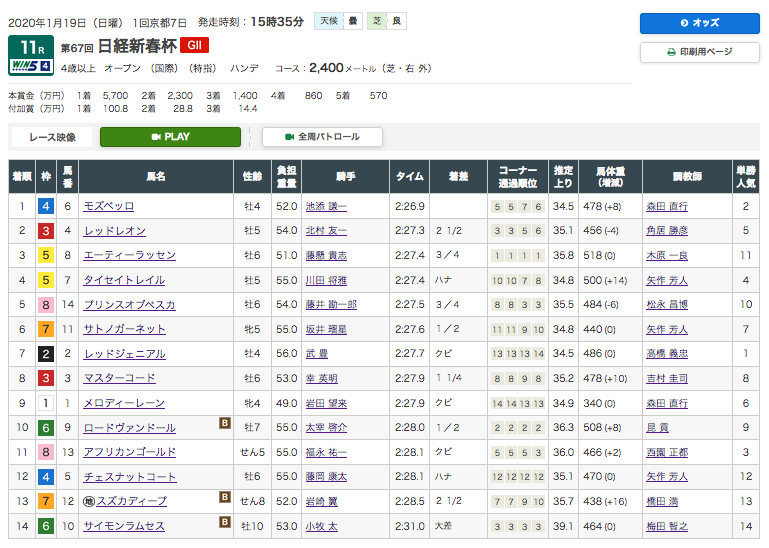
Task: Click yellow frame 5 badge for エーティーラッセン
Action: pos(46,256)
